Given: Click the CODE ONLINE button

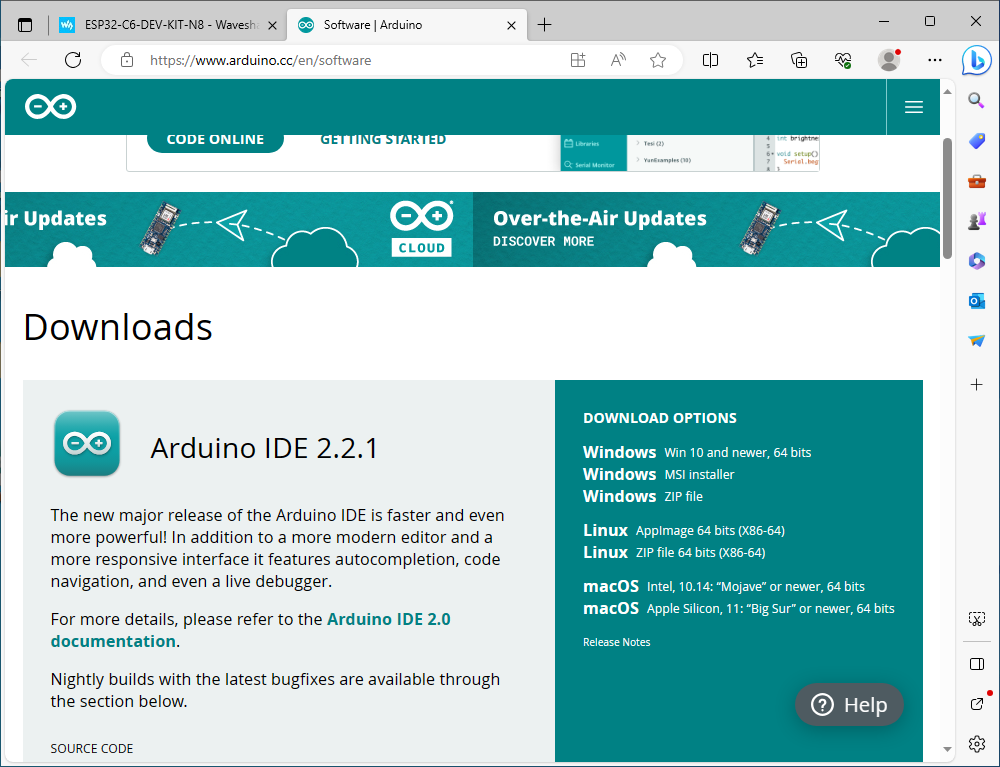Looking at the screenshot, I should pyautogui.click(x=216, y=140).
